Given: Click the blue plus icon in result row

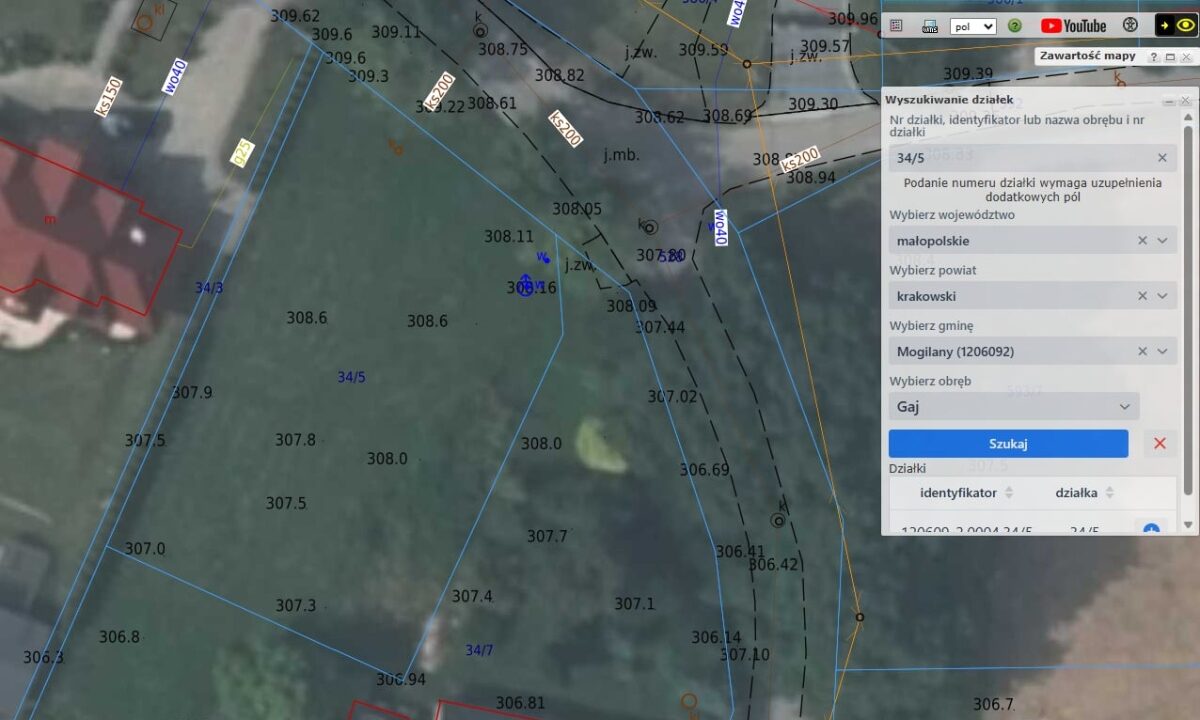Looking at the screenshot, I should pos(1151,529).
